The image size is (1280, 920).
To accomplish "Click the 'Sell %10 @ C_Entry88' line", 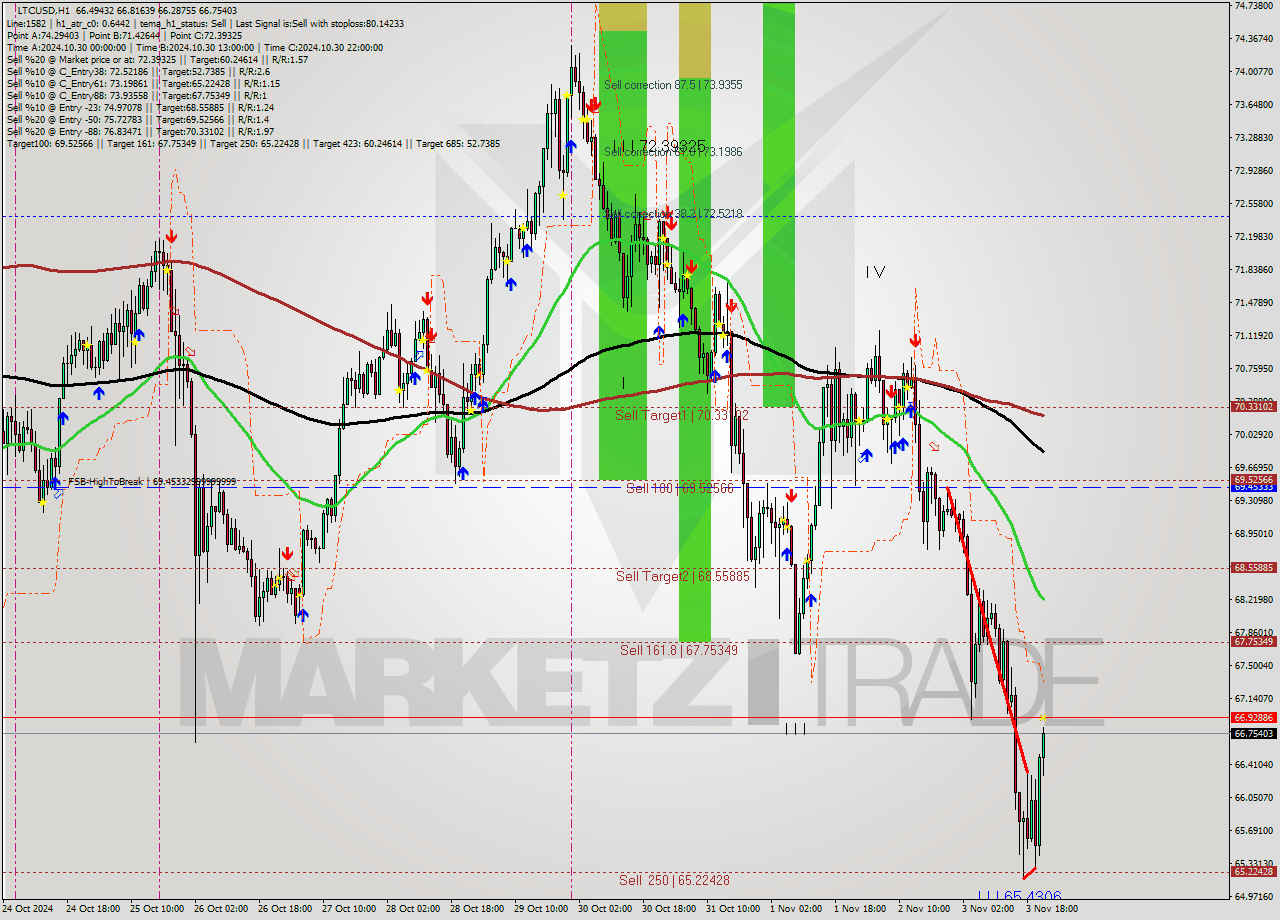I will 134,95.
